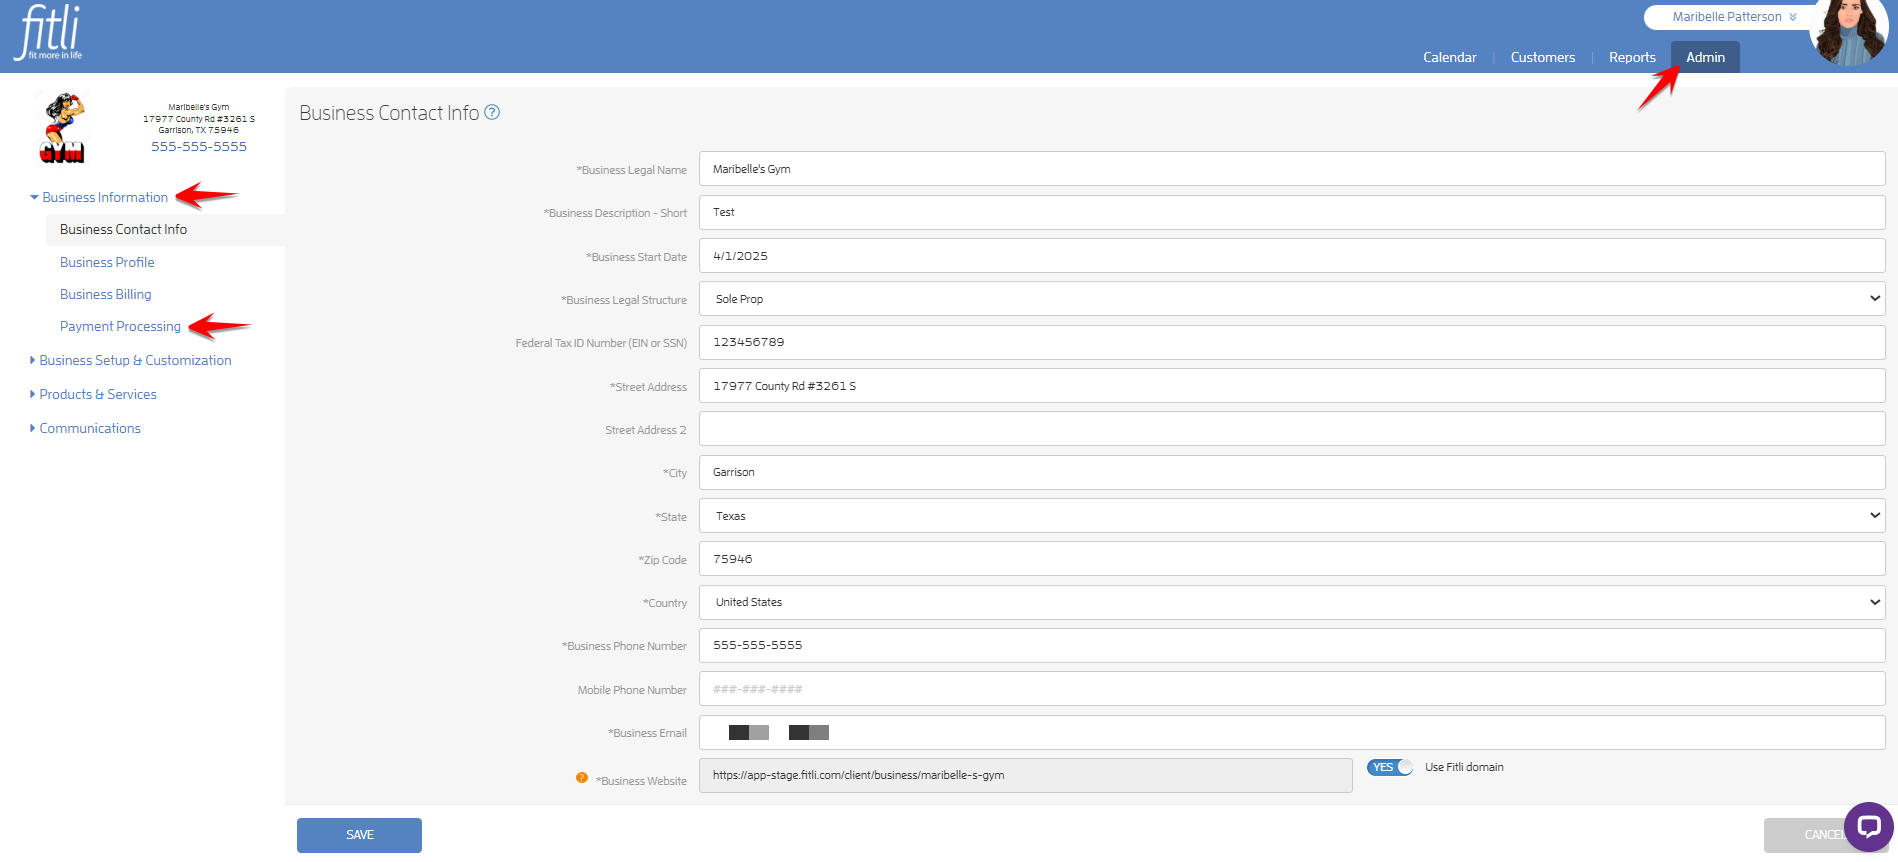Click the Business Email field
The width and height of the screenshot is (1898, 862).
coord(1292,732)
